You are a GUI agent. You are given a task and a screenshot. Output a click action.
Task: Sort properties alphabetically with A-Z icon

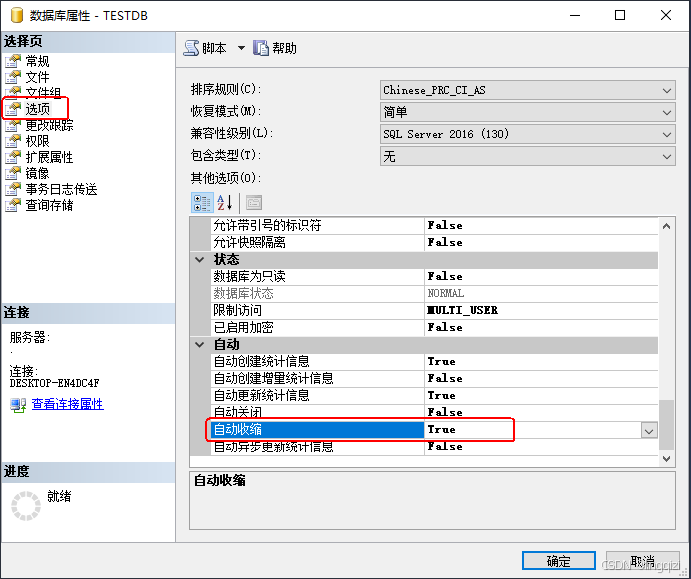pos(225,203)
